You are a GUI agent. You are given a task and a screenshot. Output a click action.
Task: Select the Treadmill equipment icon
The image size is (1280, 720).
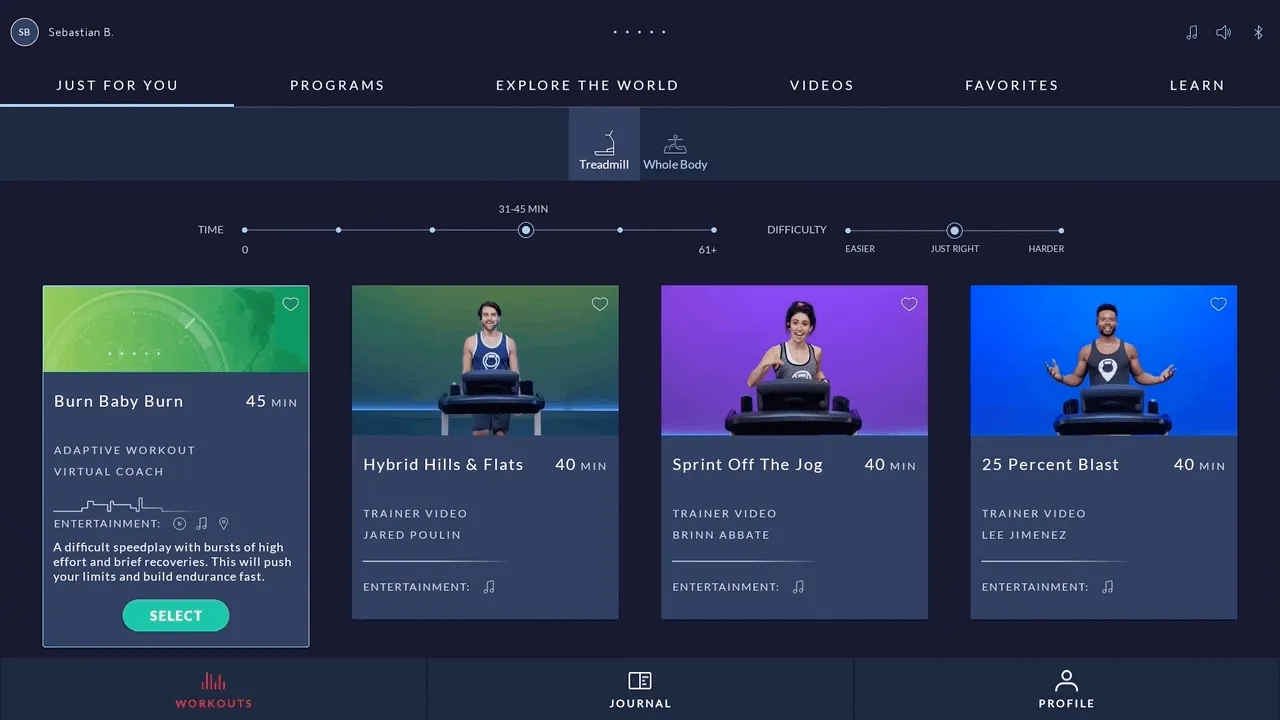point(604,145)
